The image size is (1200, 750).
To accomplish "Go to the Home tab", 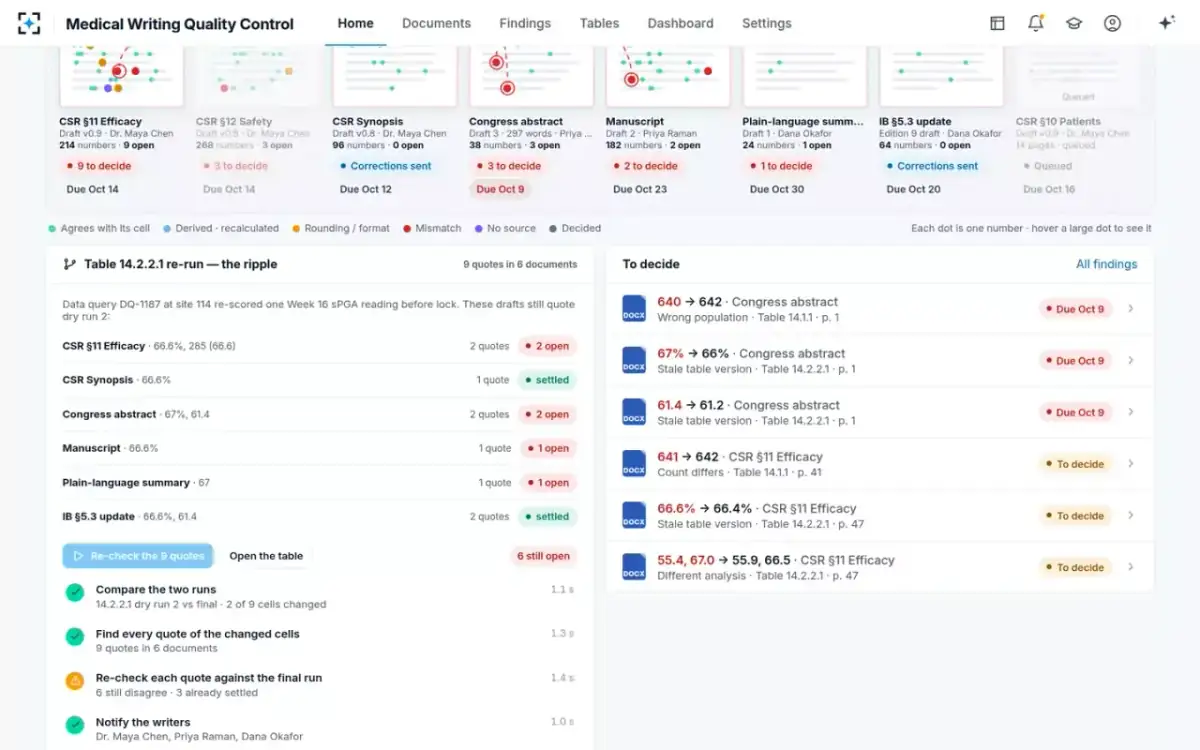I will (356, 23).
